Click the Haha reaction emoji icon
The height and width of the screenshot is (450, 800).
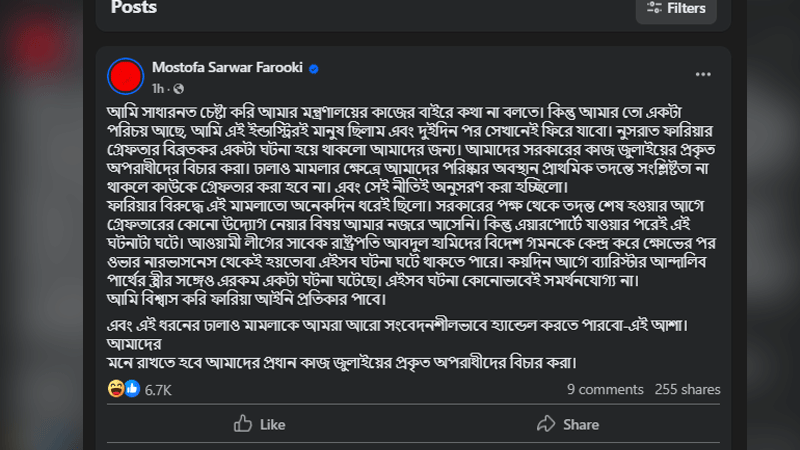(x=116, y=389)
